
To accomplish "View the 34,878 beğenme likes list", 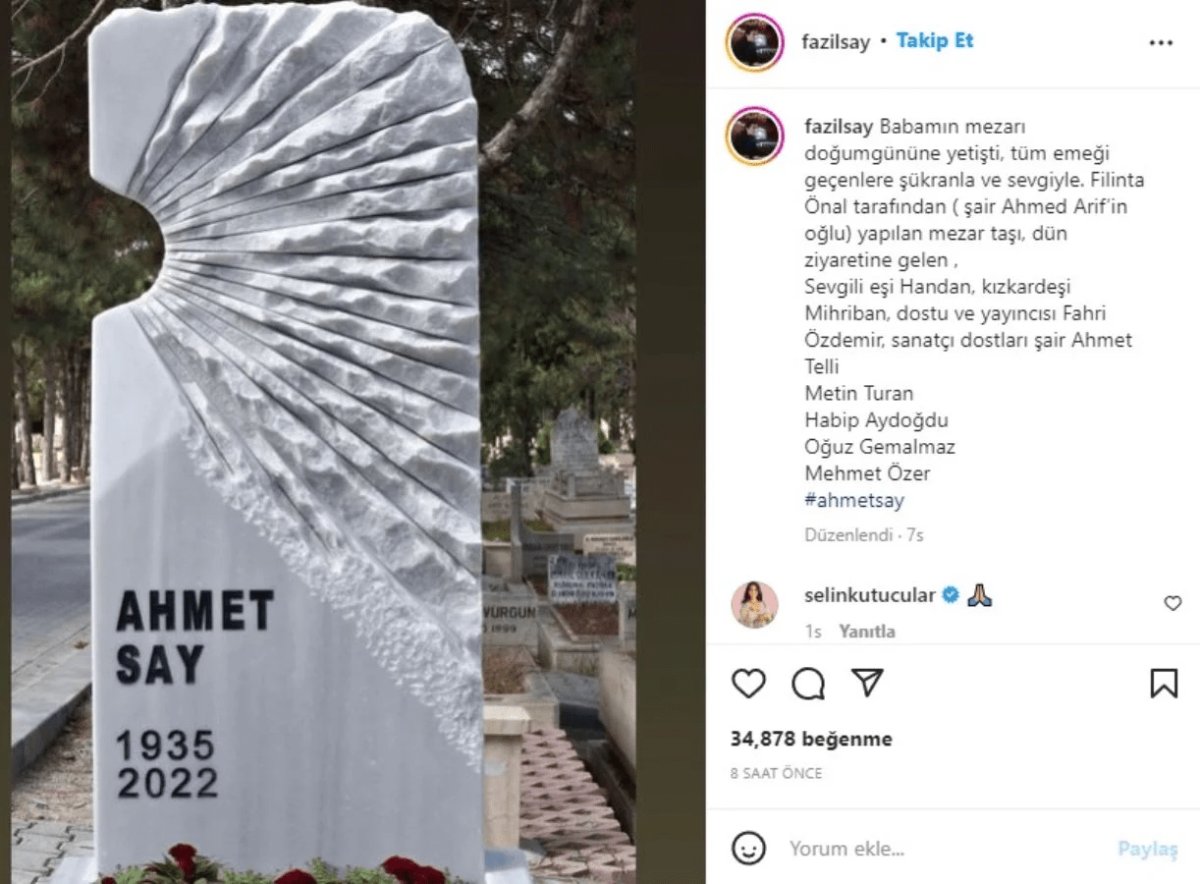I will point(811,739).
